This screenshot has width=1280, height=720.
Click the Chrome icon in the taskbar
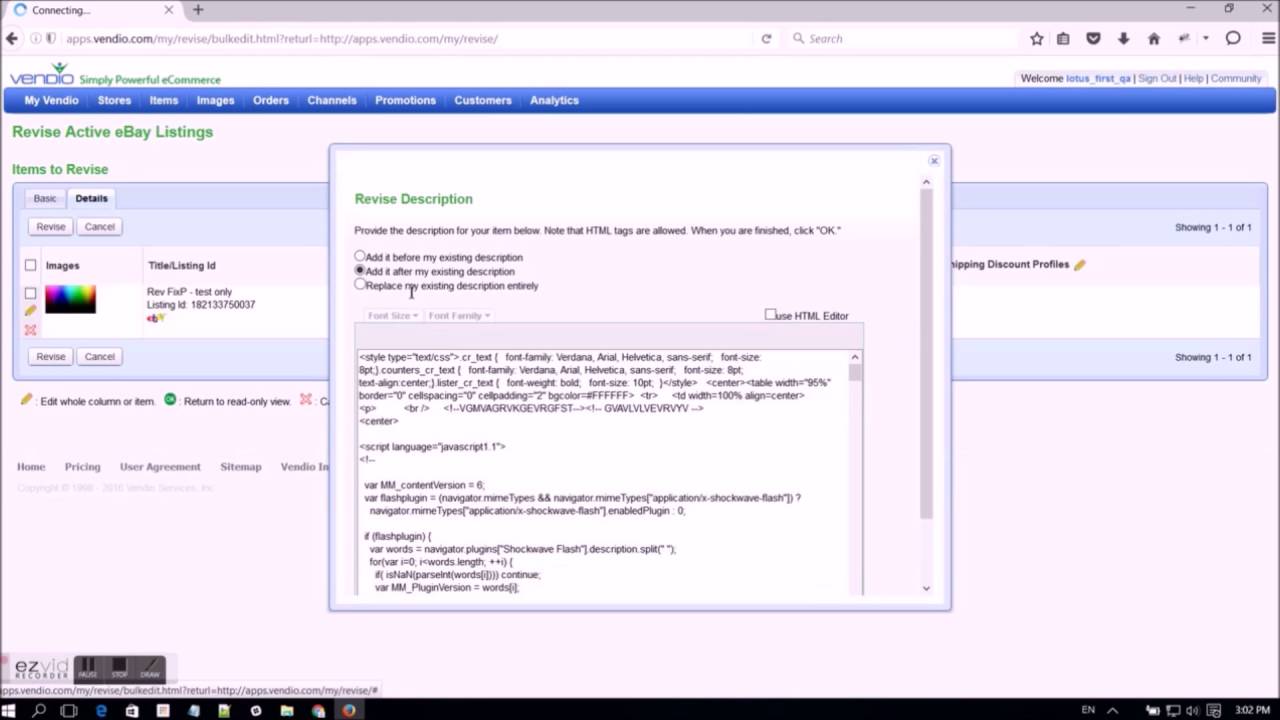[x=318, y=710]
